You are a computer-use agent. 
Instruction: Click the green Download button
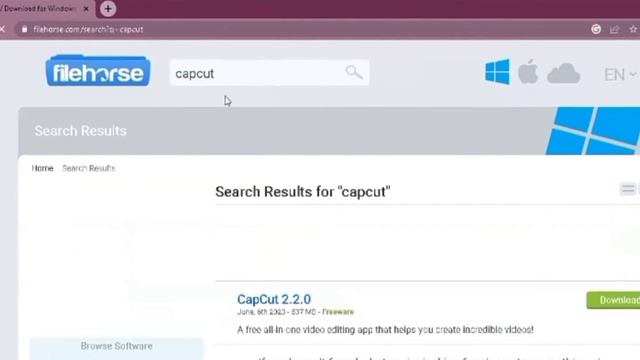[613, 300]
